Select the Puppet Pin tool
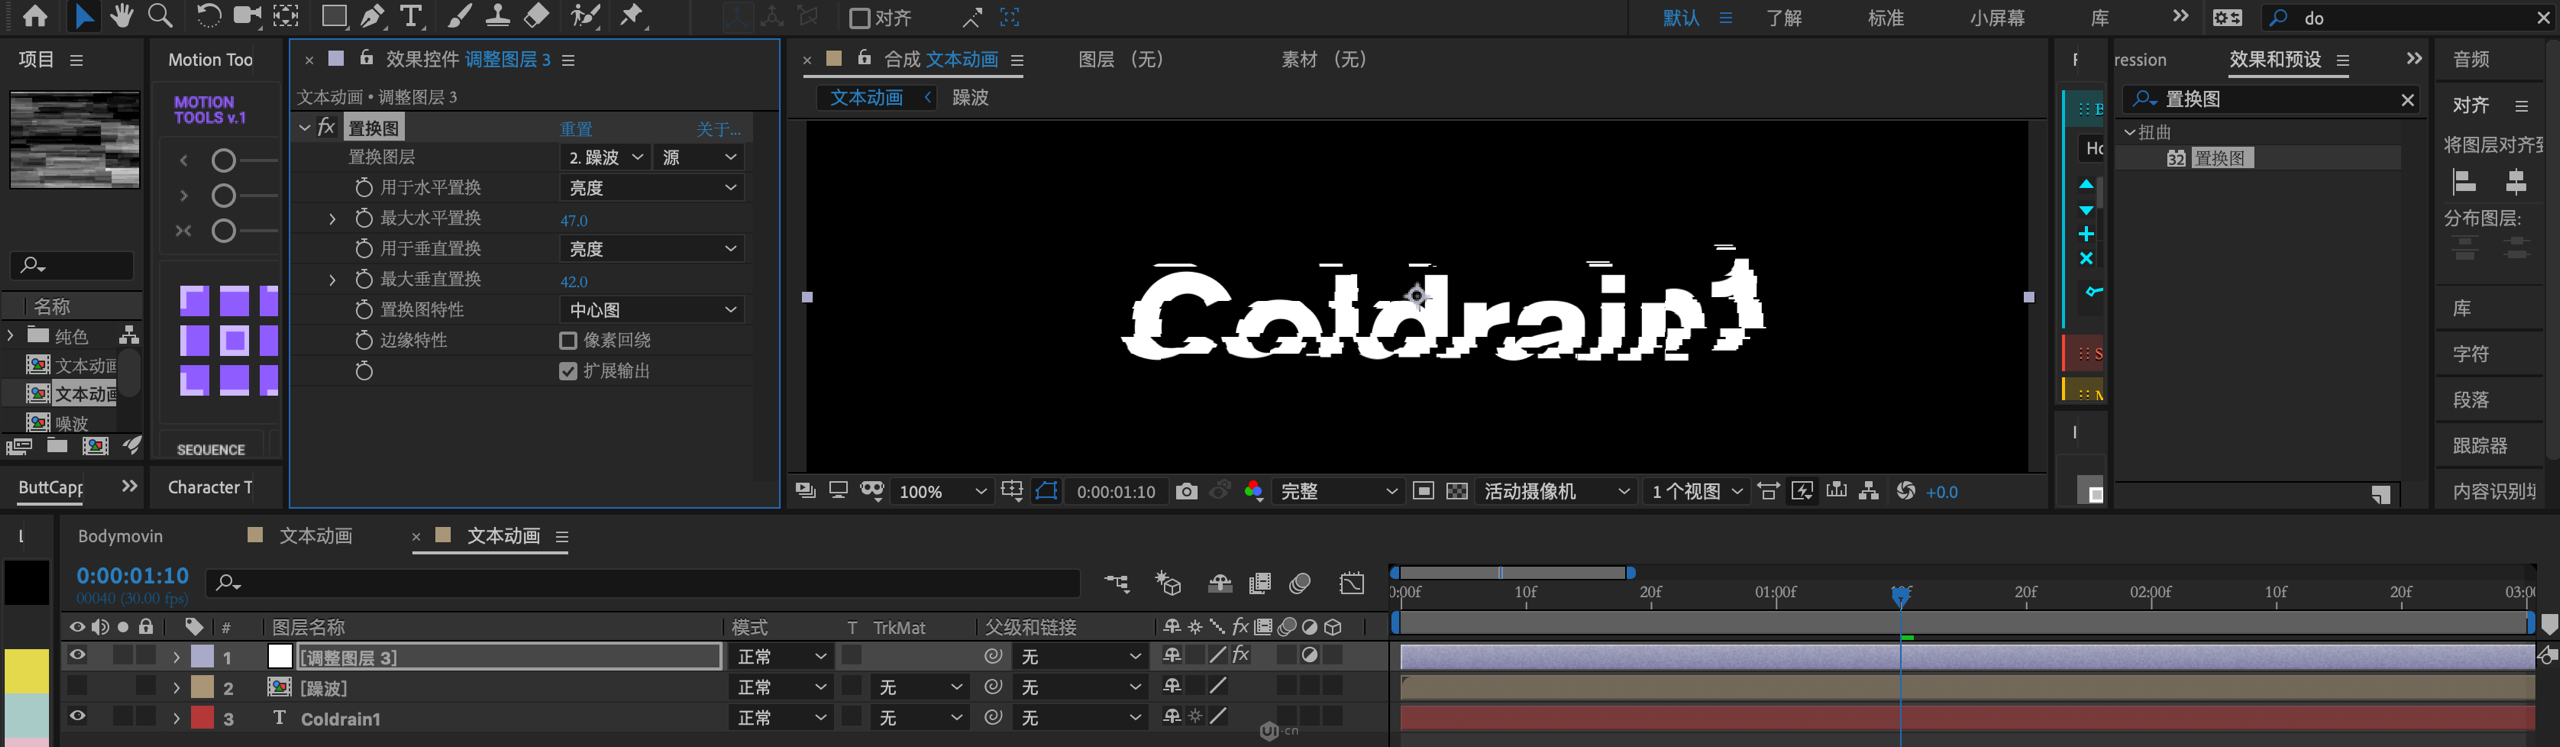Image resolution: width=2560 pixels, height=747 pixels. tap(631, 16)
